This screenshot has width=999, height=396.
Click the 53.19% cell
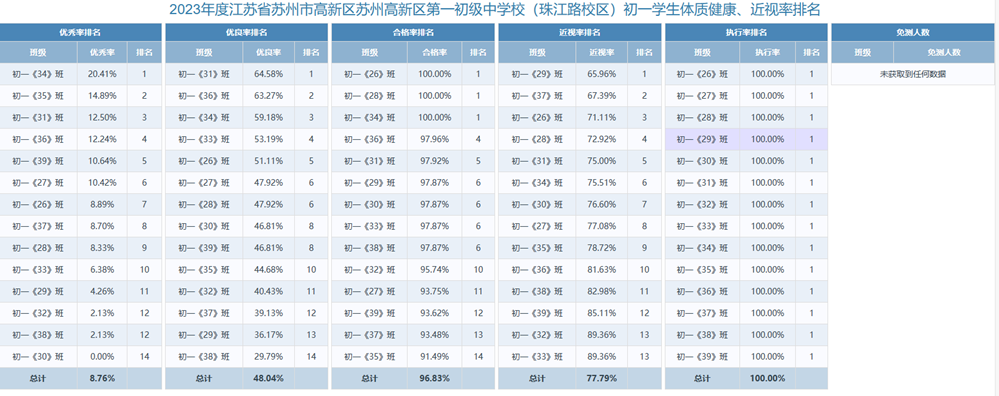(x=268, y=139)
